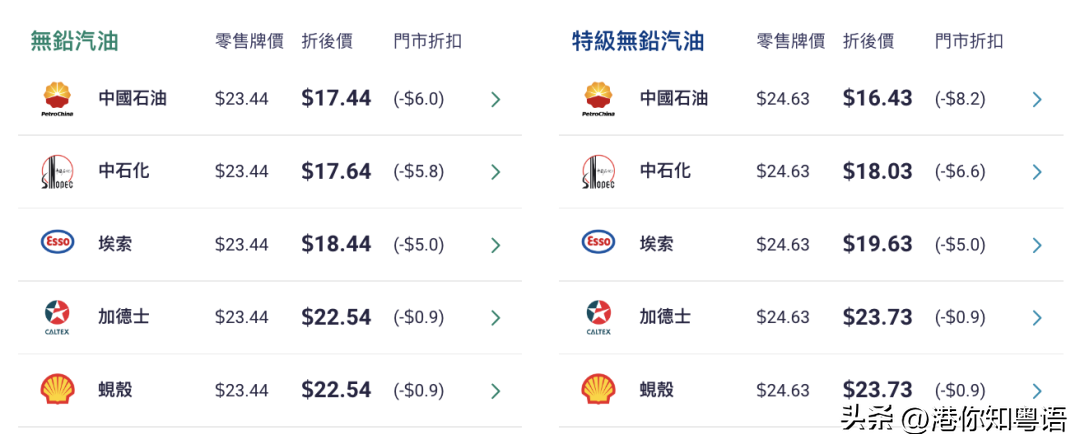The height and width of the screenshot is (445, 1080).
Task: Click Sinopec logo in 無鉛汽油 list
Action: tap(58, 172)
